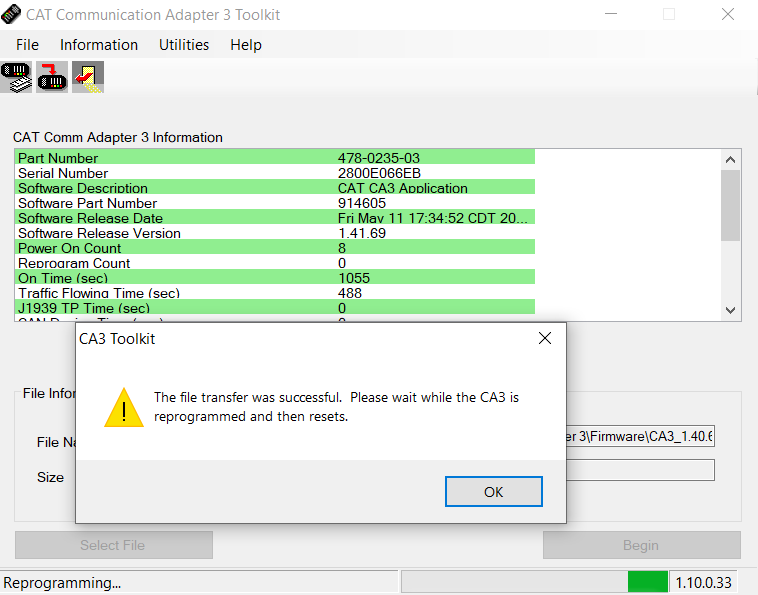This screenshot has height=595, width=758.
Task: Click toolkit version 1.10.0.33 in status bar
Action: tap(703, 582)
